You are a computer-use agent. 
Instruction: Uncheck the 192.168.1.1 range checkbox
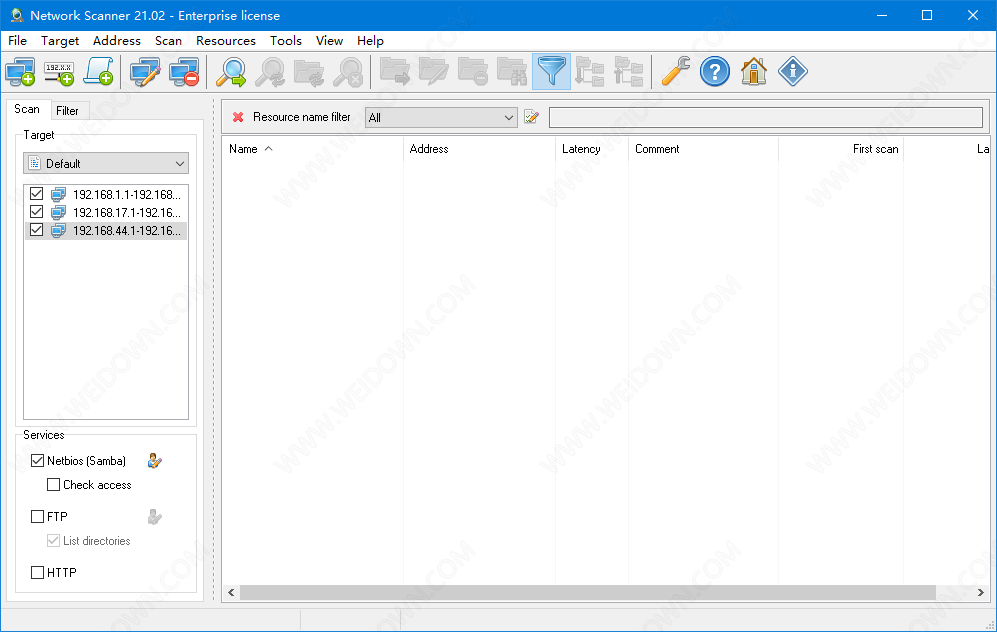click(x=36, y=194)
